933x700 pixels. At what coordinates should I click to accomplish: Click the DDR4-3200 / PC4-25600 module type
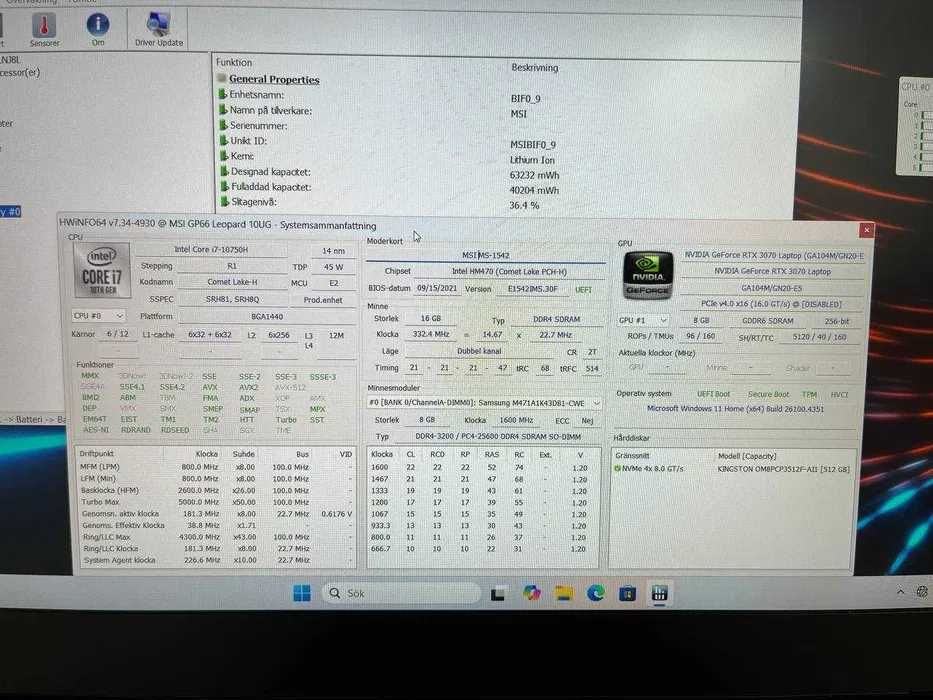click(497, 436)
